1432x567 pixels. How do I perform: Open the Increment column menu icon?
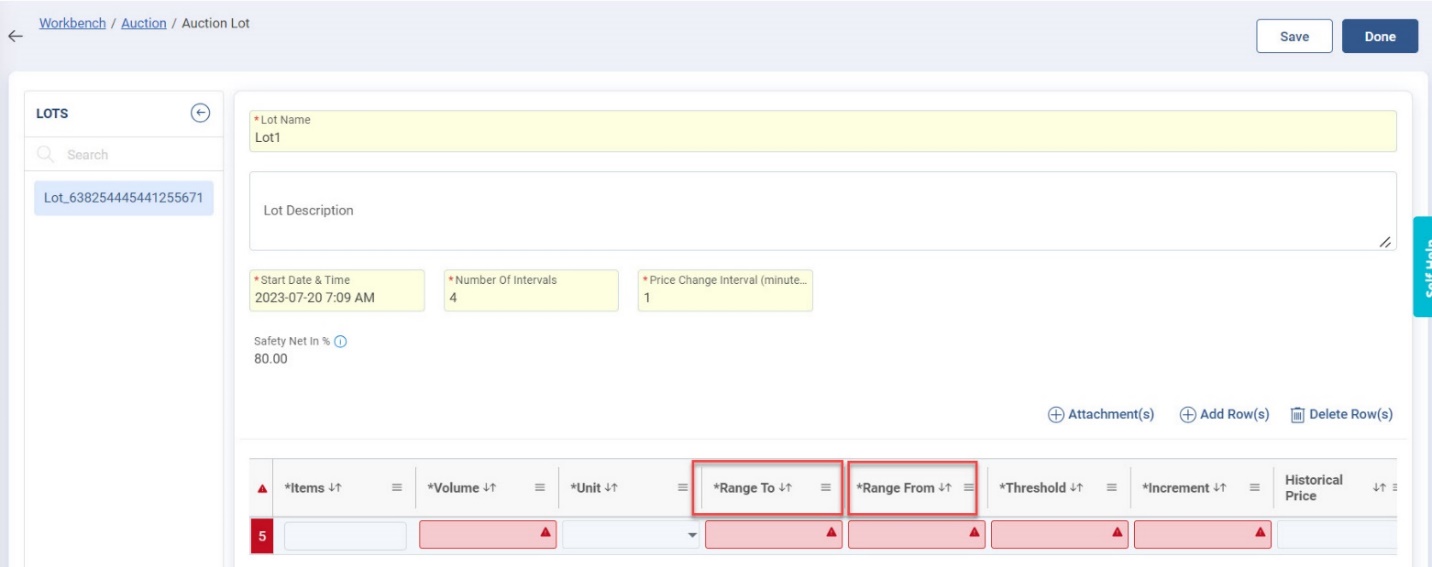pos(1254,488)
